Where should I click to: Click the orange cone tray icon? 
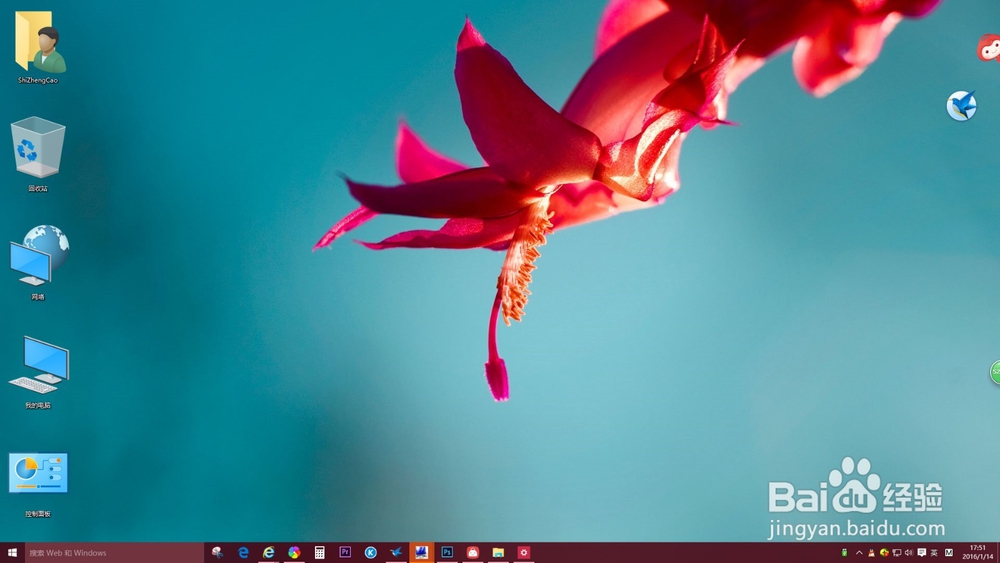[872, 553]
